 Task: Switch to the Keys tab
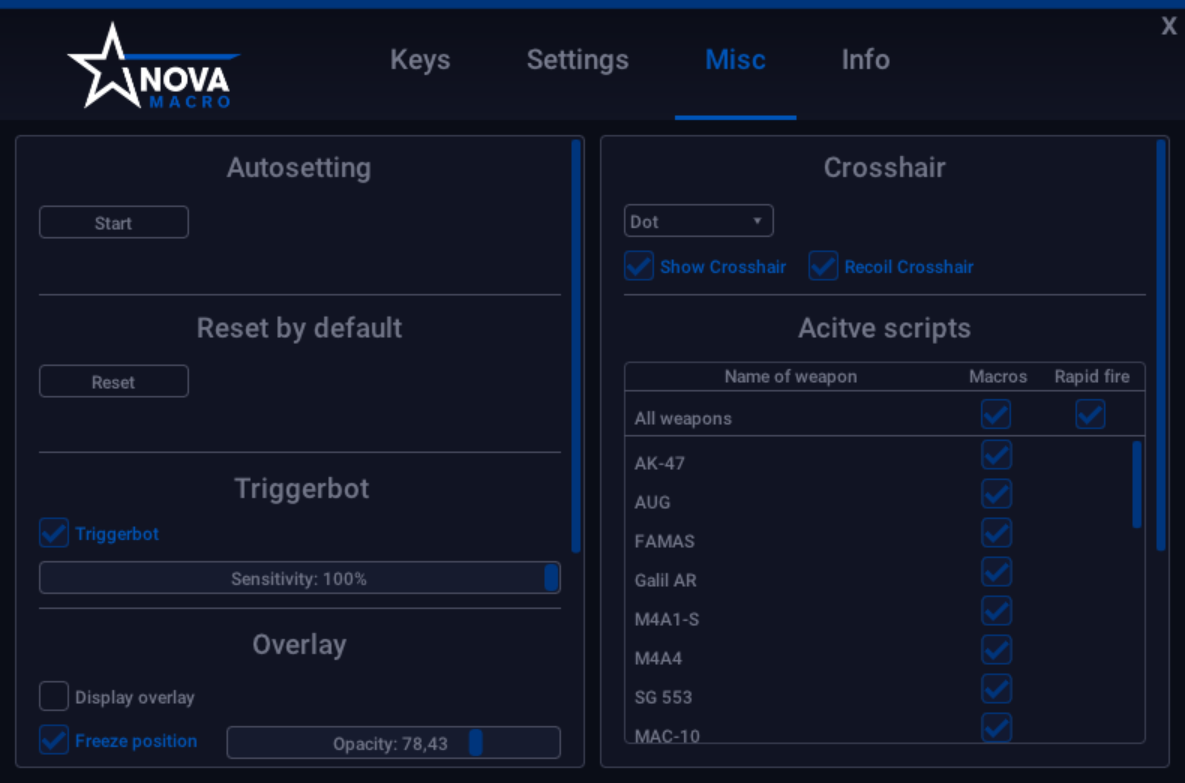pyautogui.click(x=420, y=60)
